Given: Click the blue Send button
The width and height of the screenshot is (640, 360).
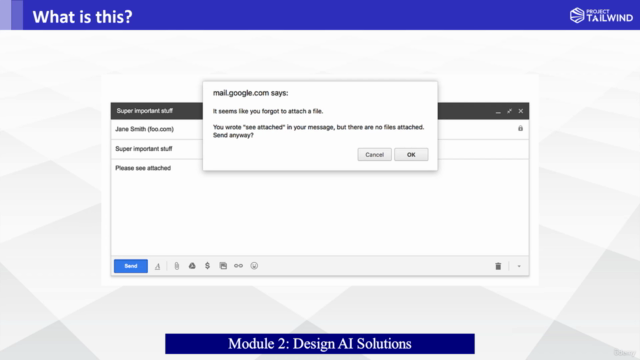Looking at the screenshot, I should click(x=131, y=266).
